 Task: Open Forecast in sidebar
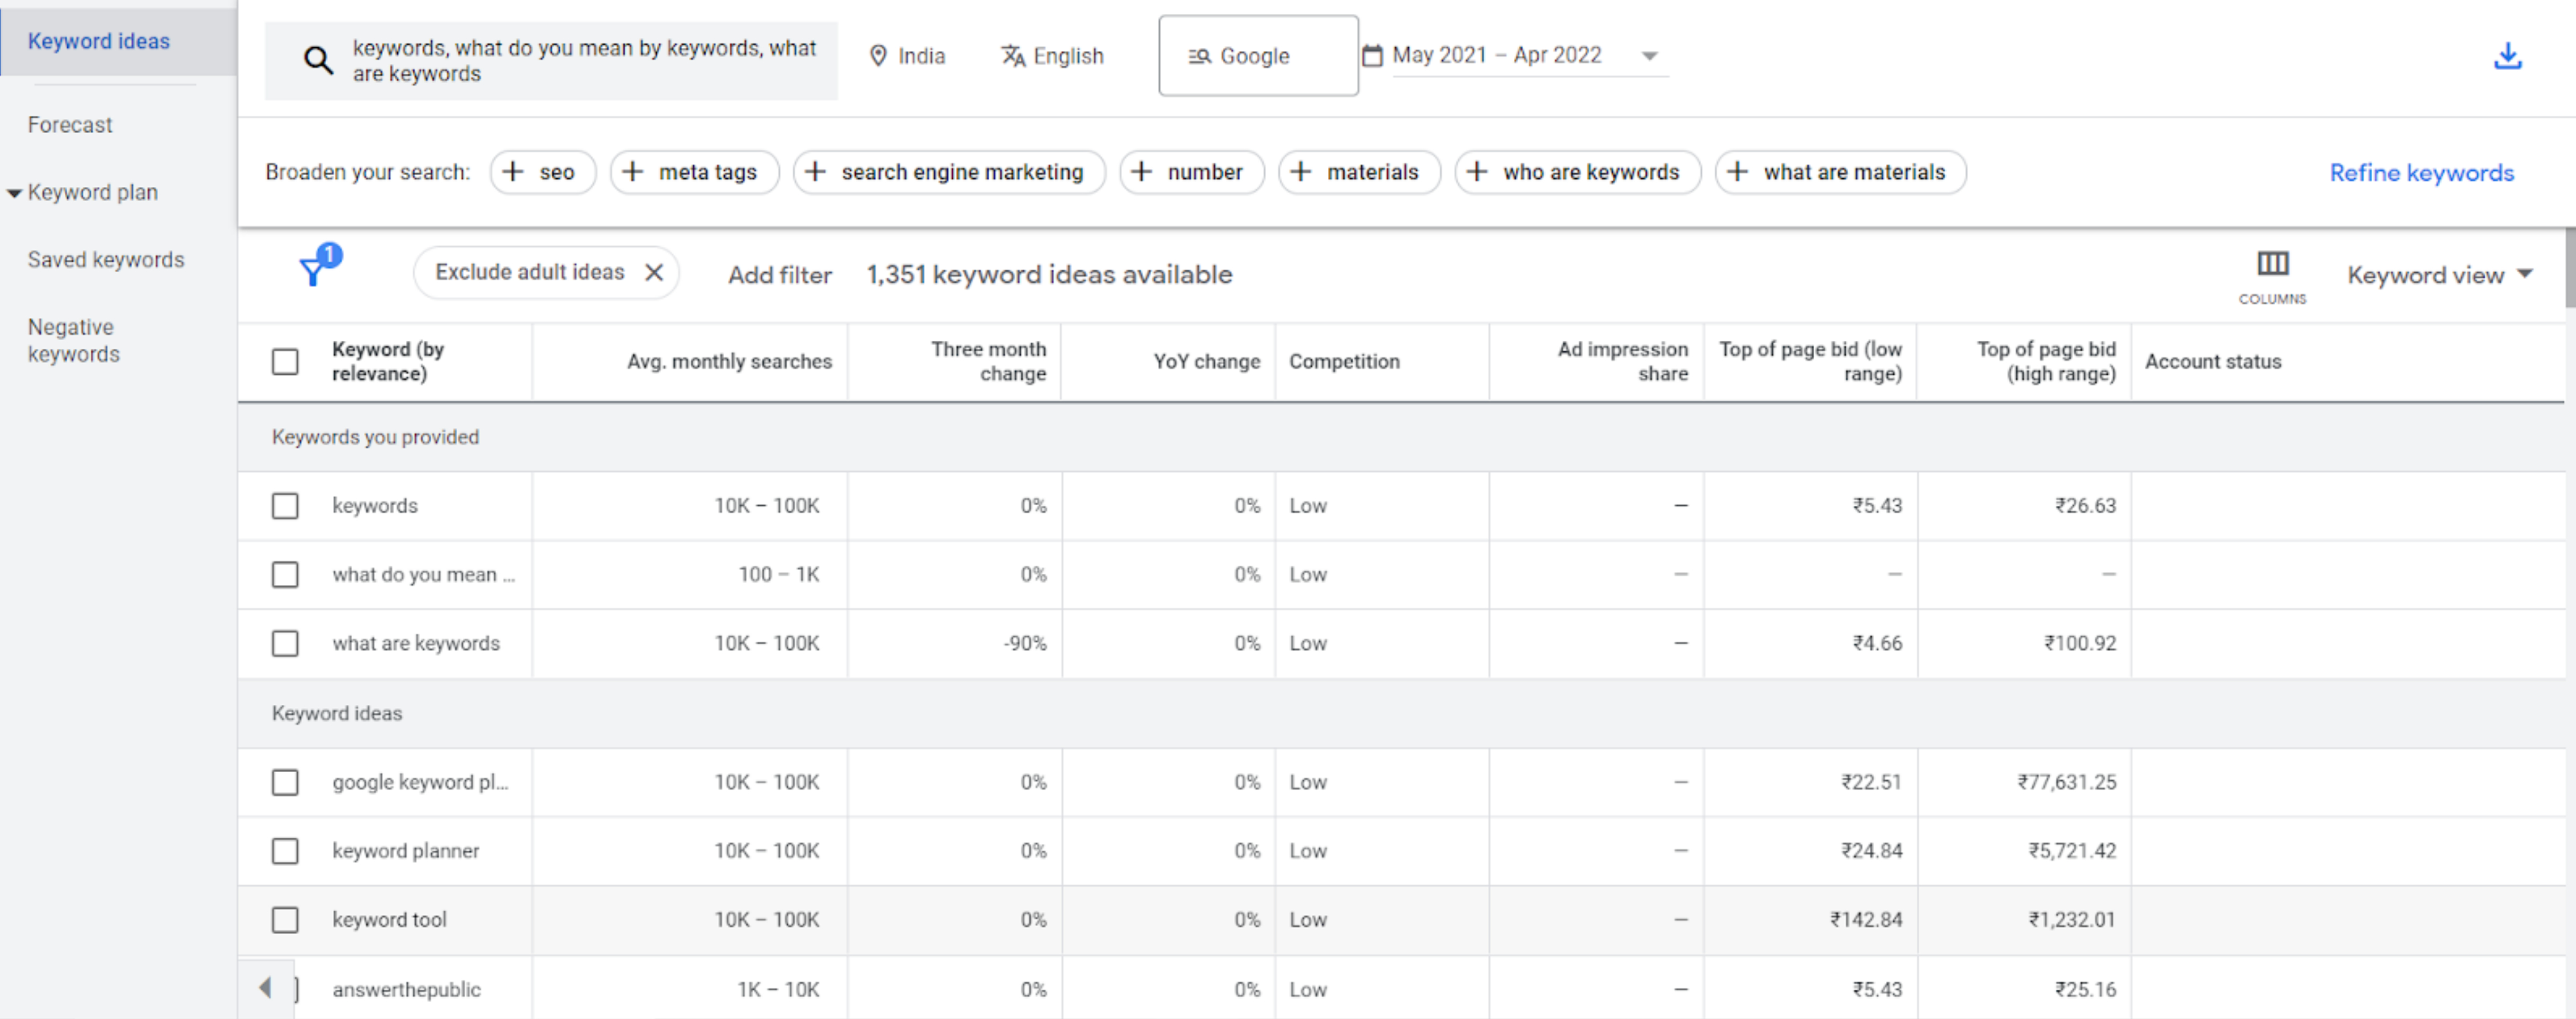click(70, 125)
